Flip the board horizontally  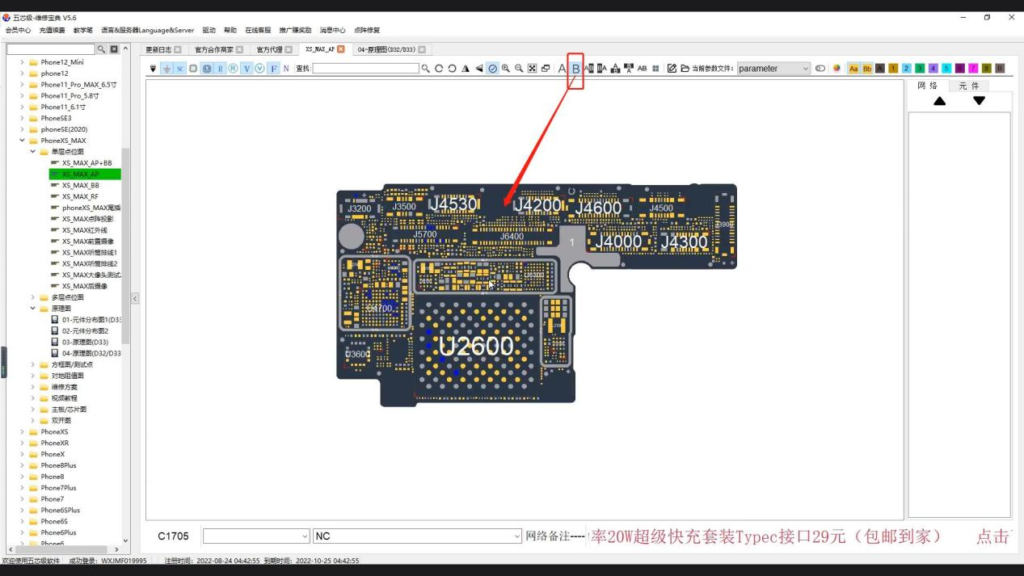coord(466,69)
